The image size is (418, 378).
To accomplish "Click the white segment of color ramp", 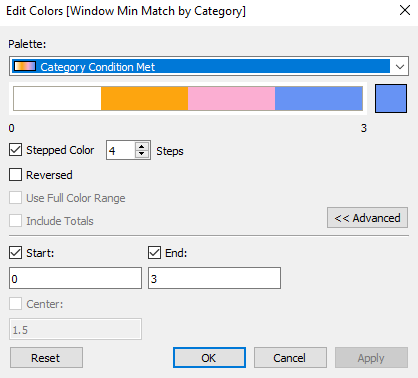I will [57, 98].
